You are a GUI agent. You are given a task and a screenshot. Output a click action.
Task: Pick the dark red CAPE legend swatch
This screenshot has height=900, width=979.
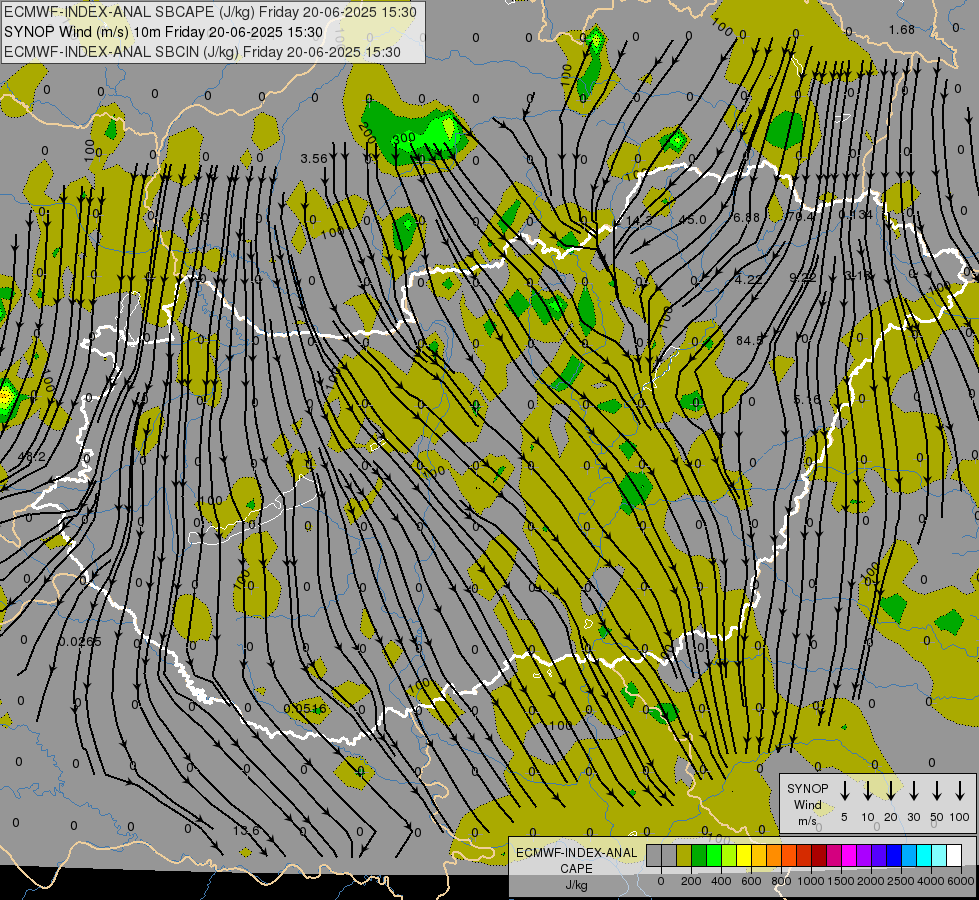click(819, 855)
